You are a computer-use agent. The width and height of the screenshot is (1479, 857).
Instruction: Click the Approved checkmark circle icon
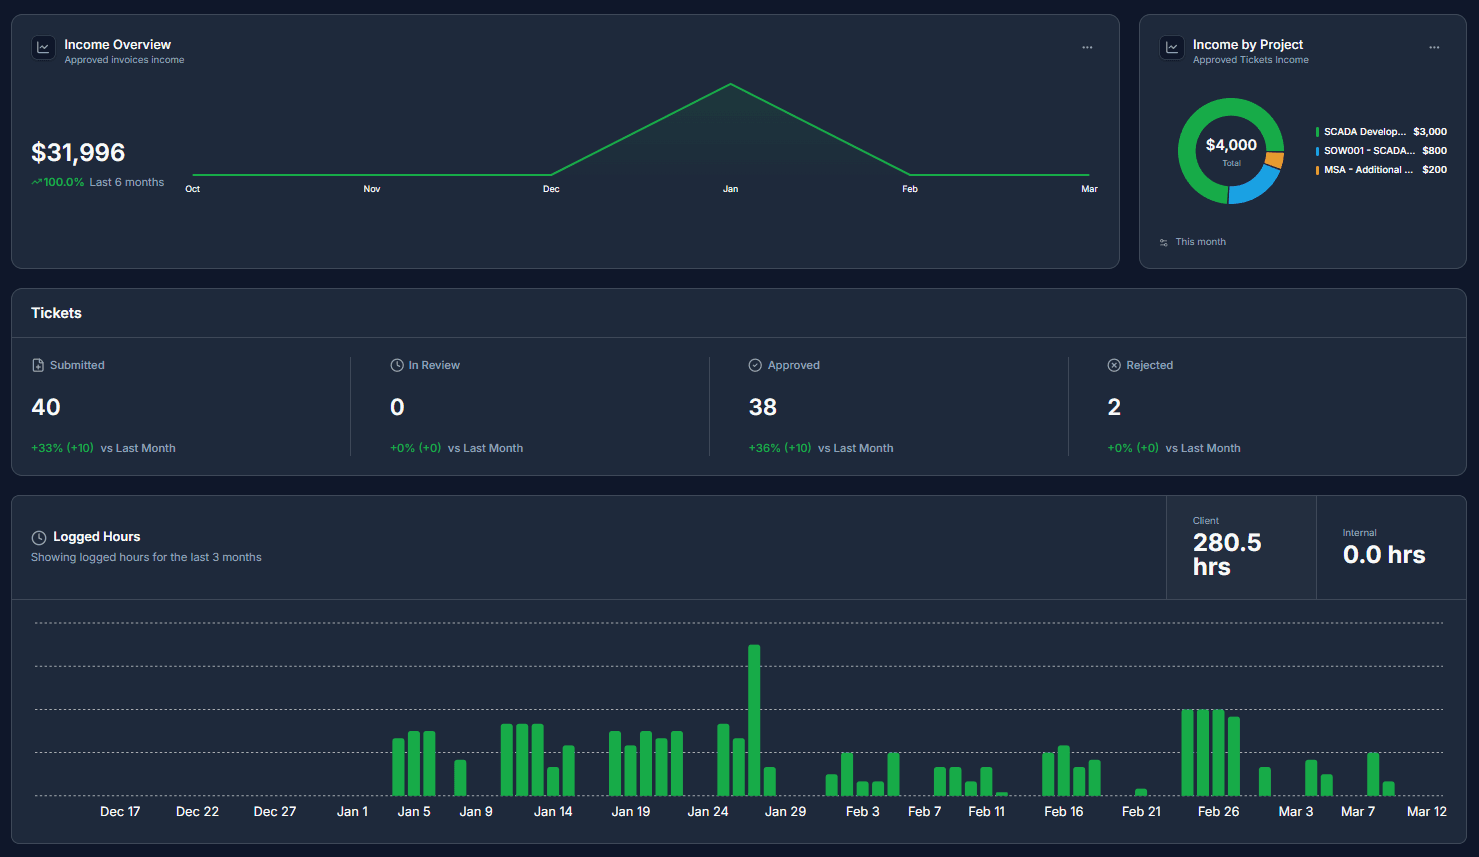click(x=755, y=365)
